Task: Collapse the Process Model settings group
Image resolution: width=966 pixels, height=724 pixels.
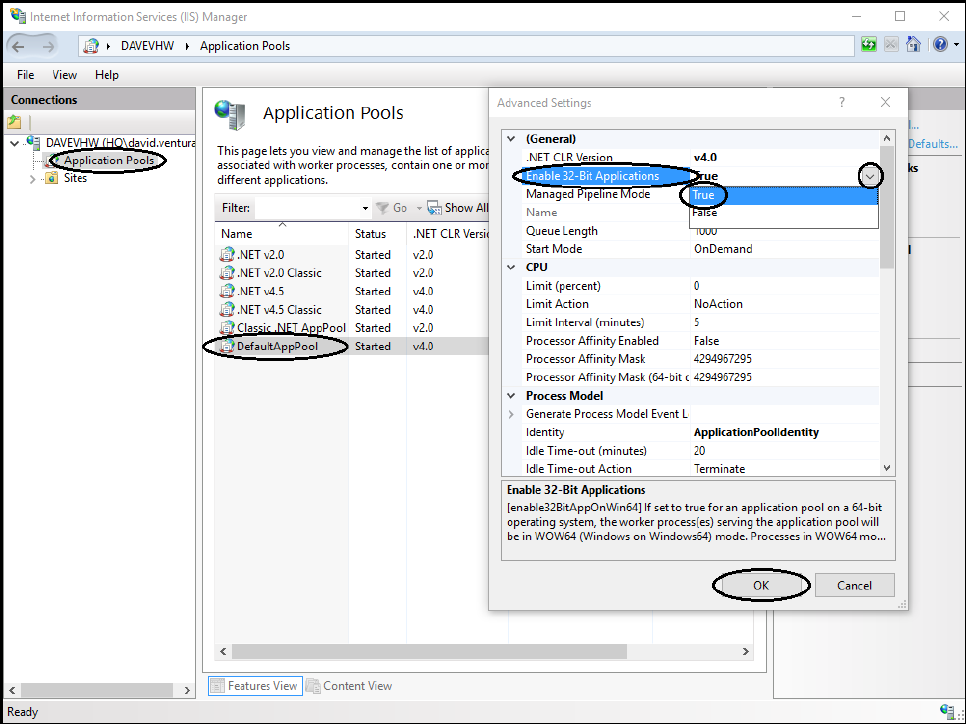Action: [511, 396]
